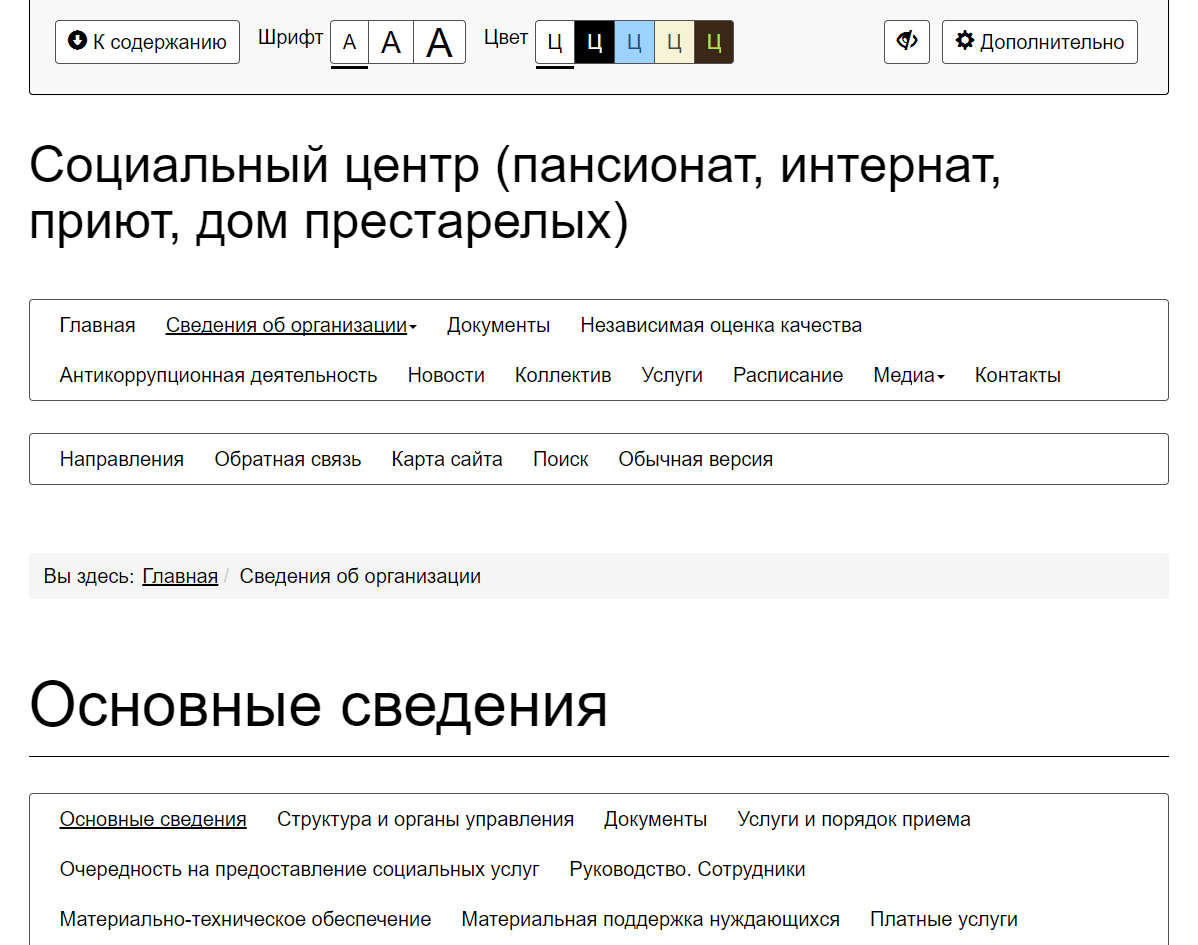Go to Антикоррупционная деятельность page

pos(218,375)
